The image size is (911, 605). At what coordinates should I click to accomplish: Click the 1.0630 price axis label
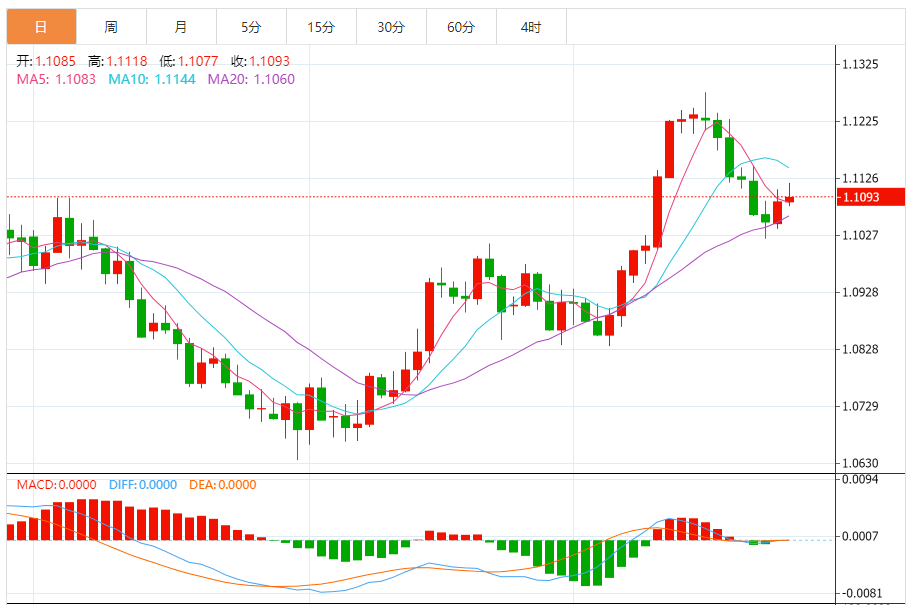860,463
